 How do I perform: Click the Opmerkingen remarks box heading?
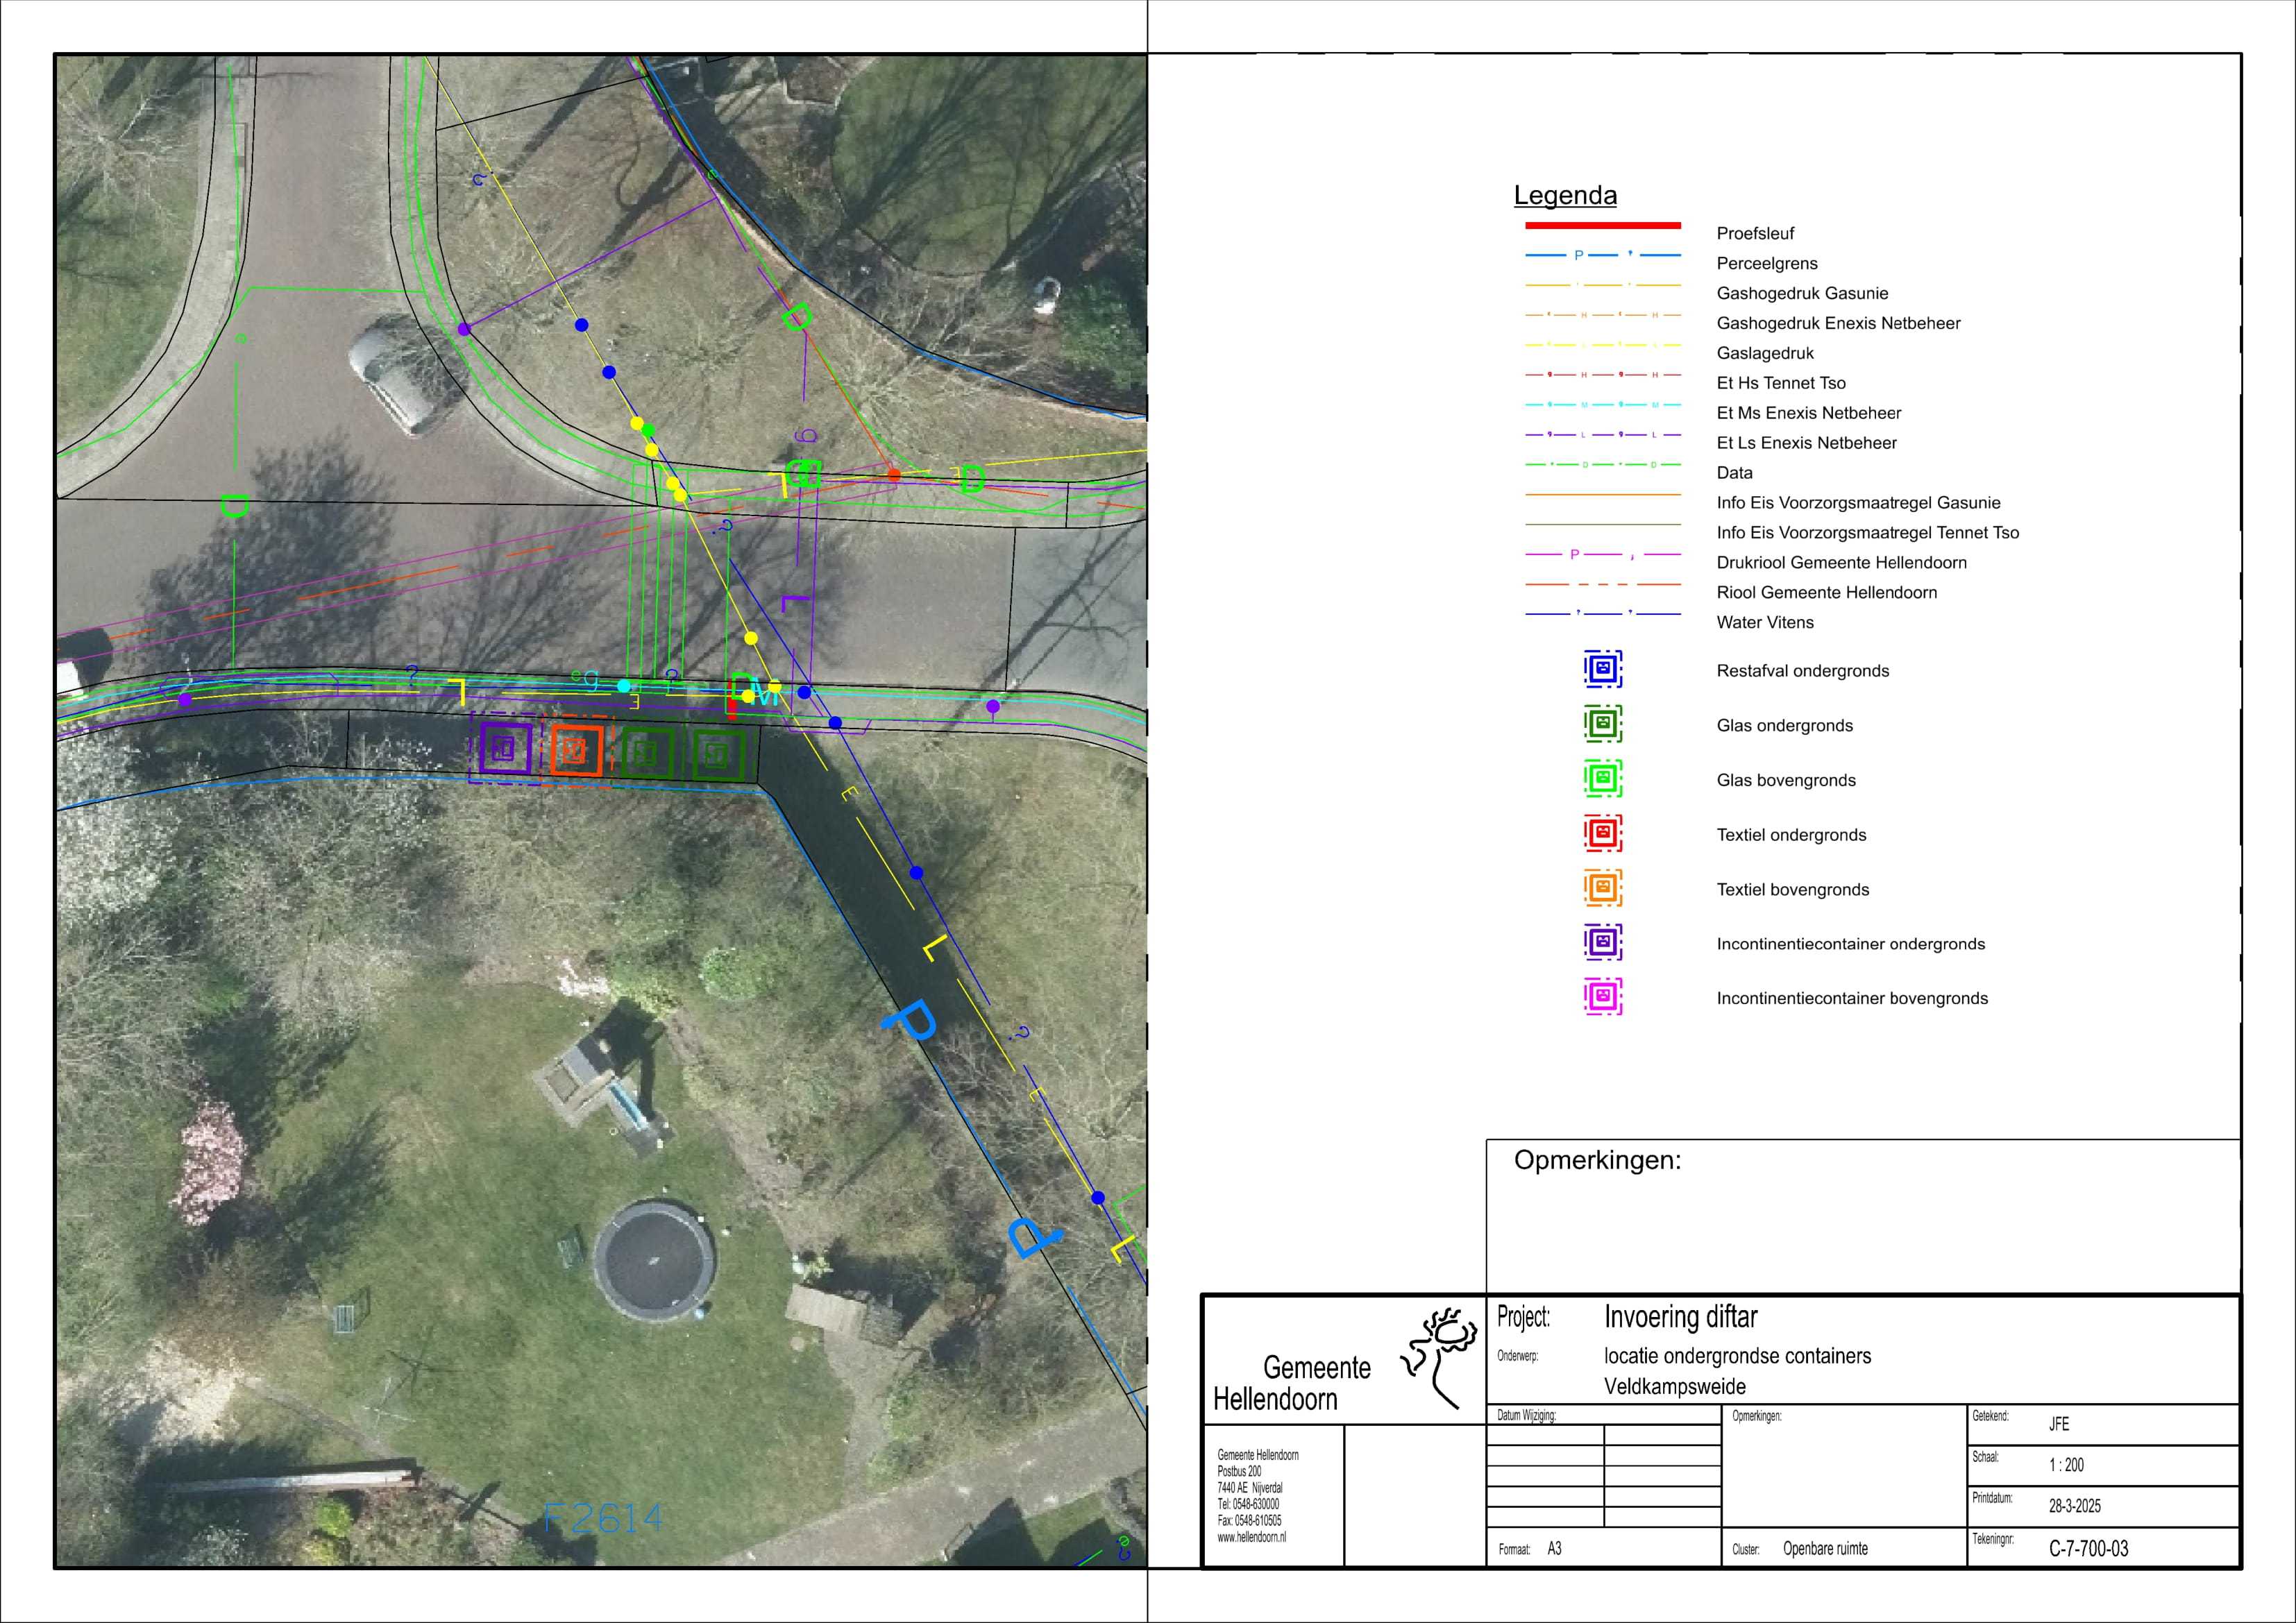[x=1597, y=1161]
